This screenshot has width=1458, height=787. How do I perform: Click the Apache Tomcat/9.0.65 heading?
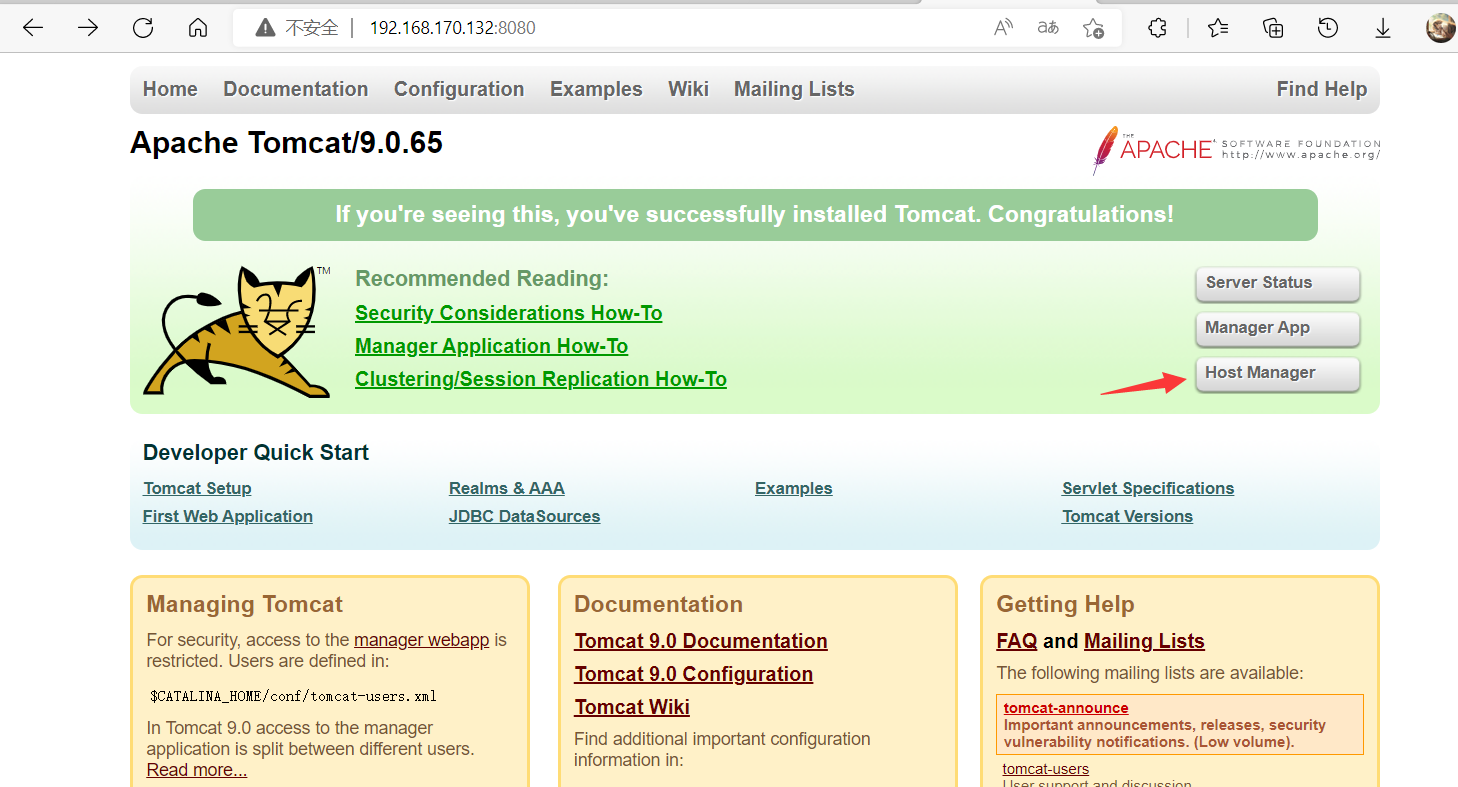tap(286, 143)
